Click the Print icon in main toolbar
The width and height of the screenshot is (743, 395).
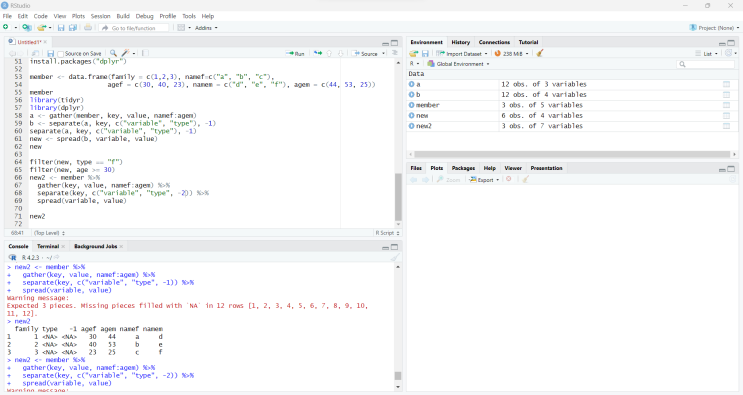[x=88, y=27]
